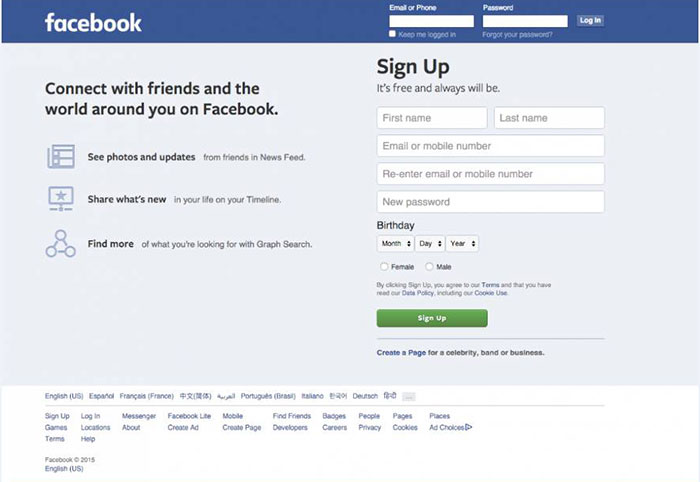Screen dimensions: 700x482
Task: Open the birthday Day dropdown
Action: pos(430,243)
